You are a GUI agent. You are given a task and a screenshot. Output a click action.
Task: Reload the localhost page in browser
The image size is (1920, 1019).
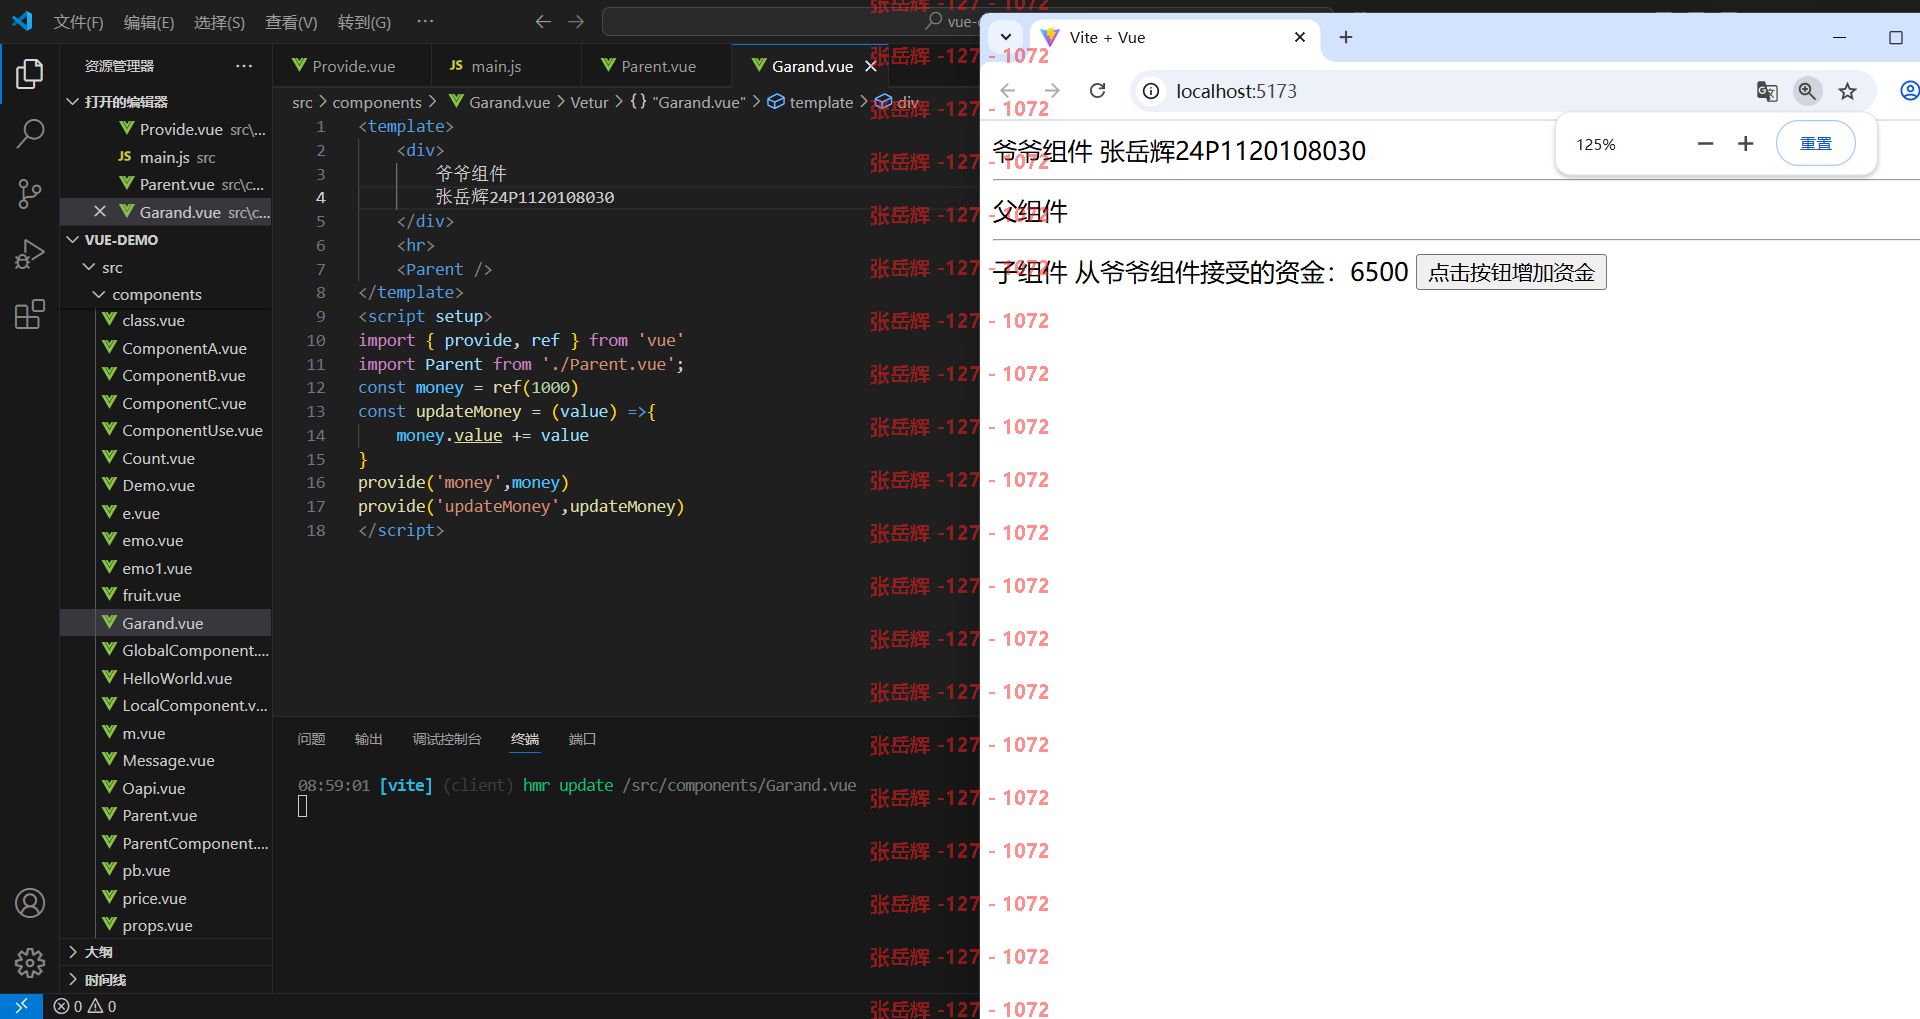[1097, 91]
